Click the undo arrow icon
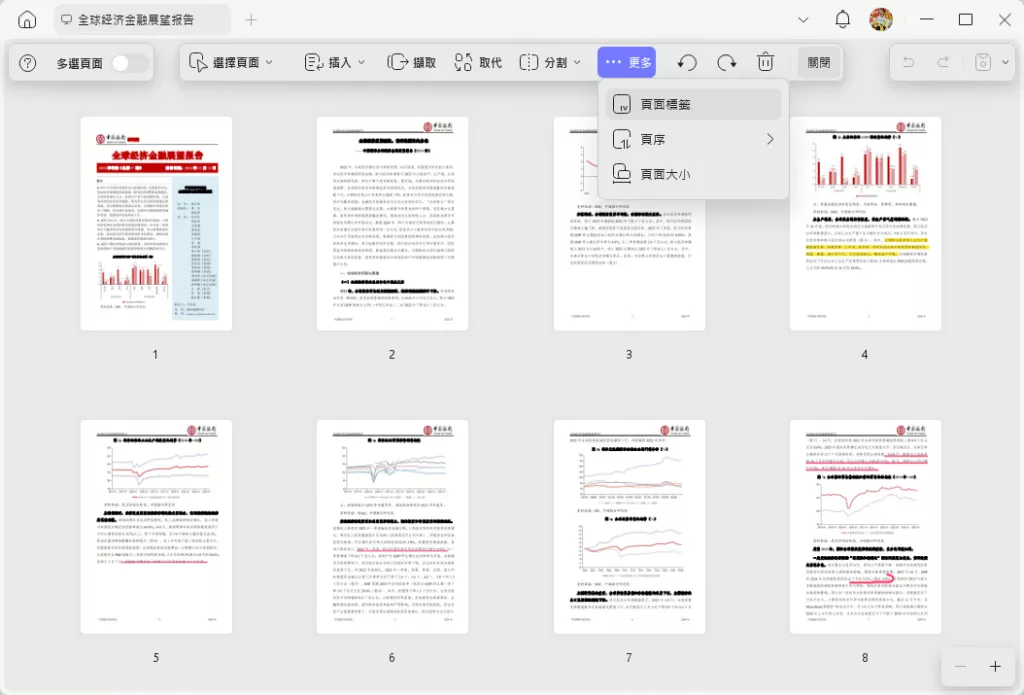 coord(908,63)
